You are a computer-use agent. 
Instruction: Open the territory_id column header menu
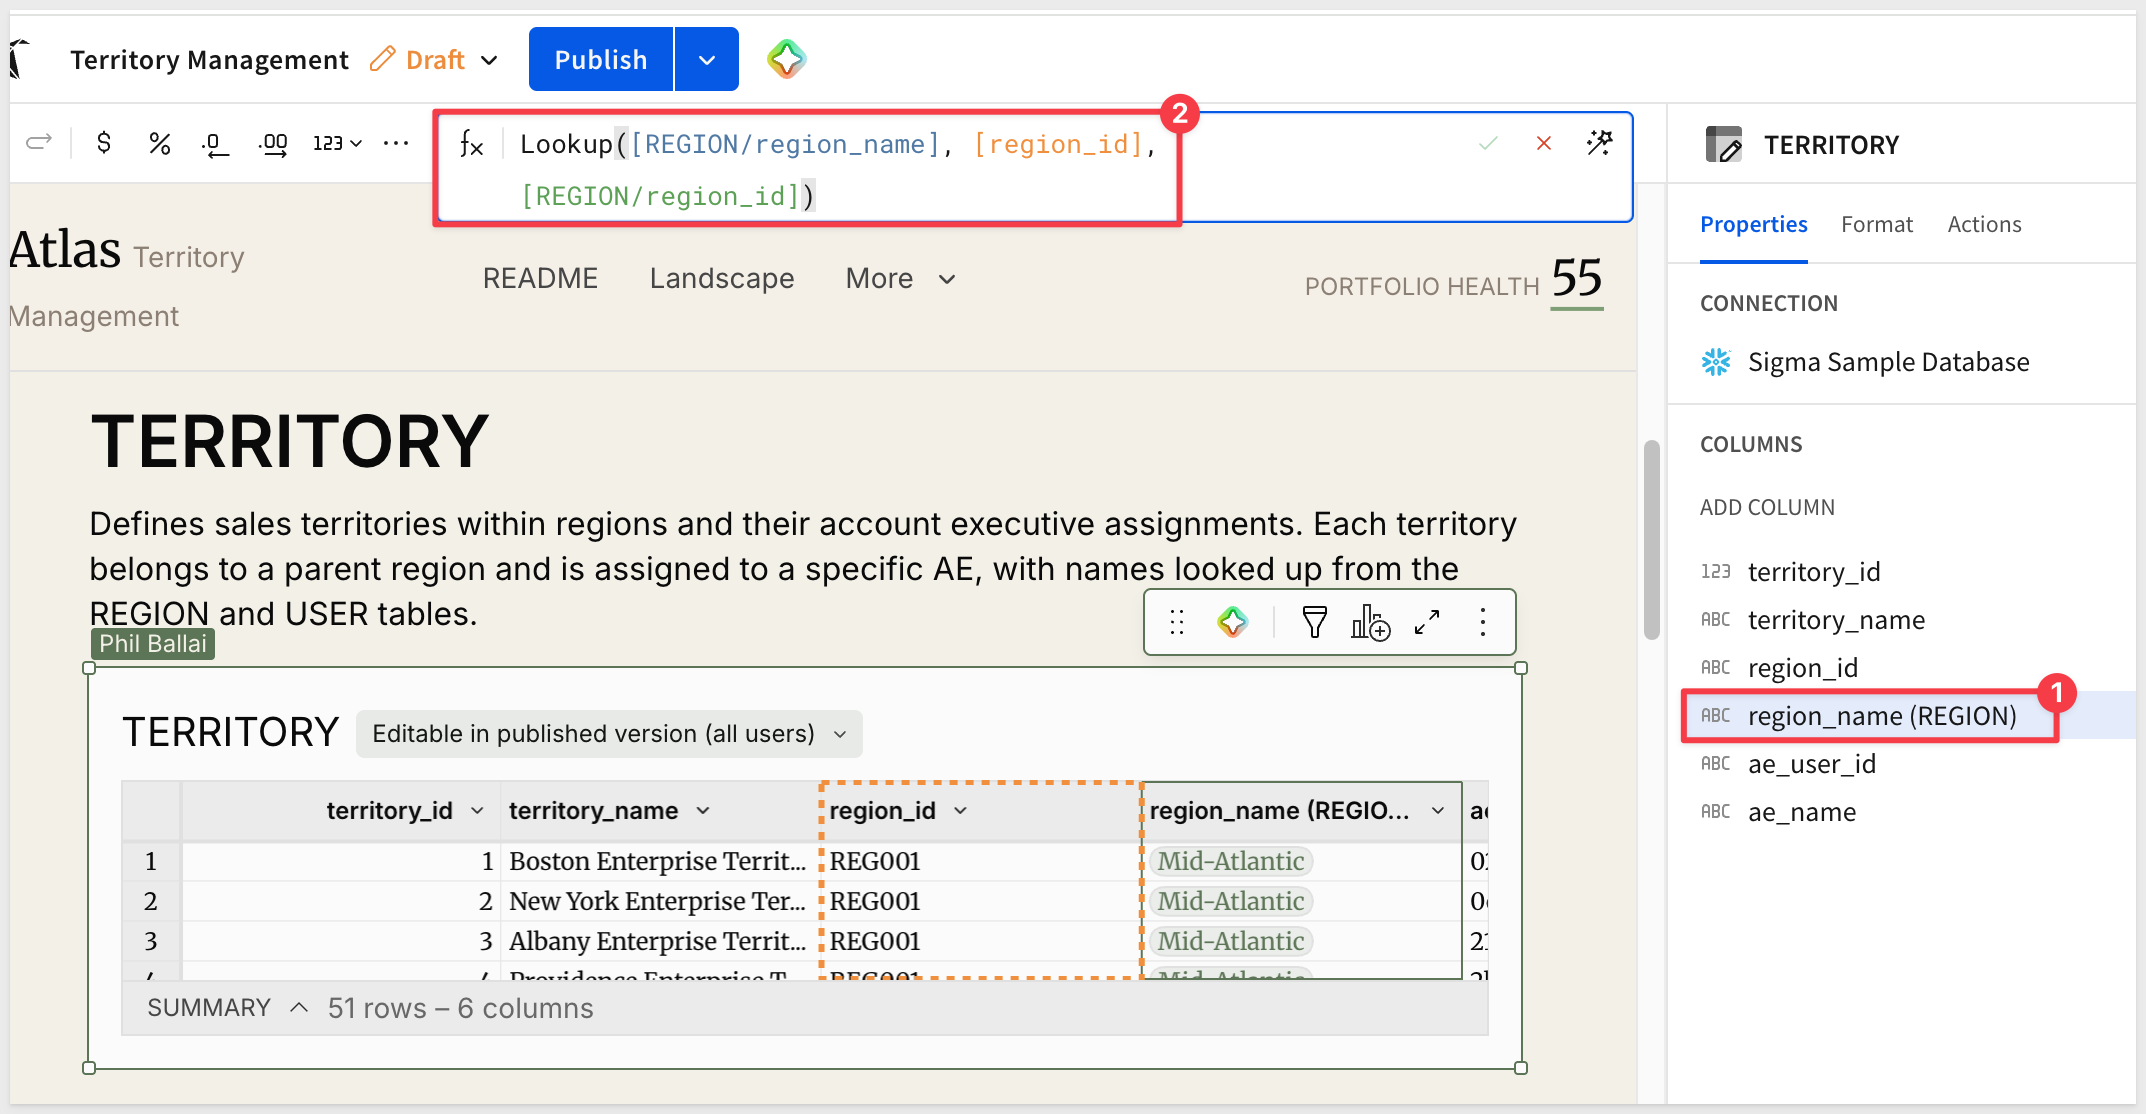coord(477,811)
